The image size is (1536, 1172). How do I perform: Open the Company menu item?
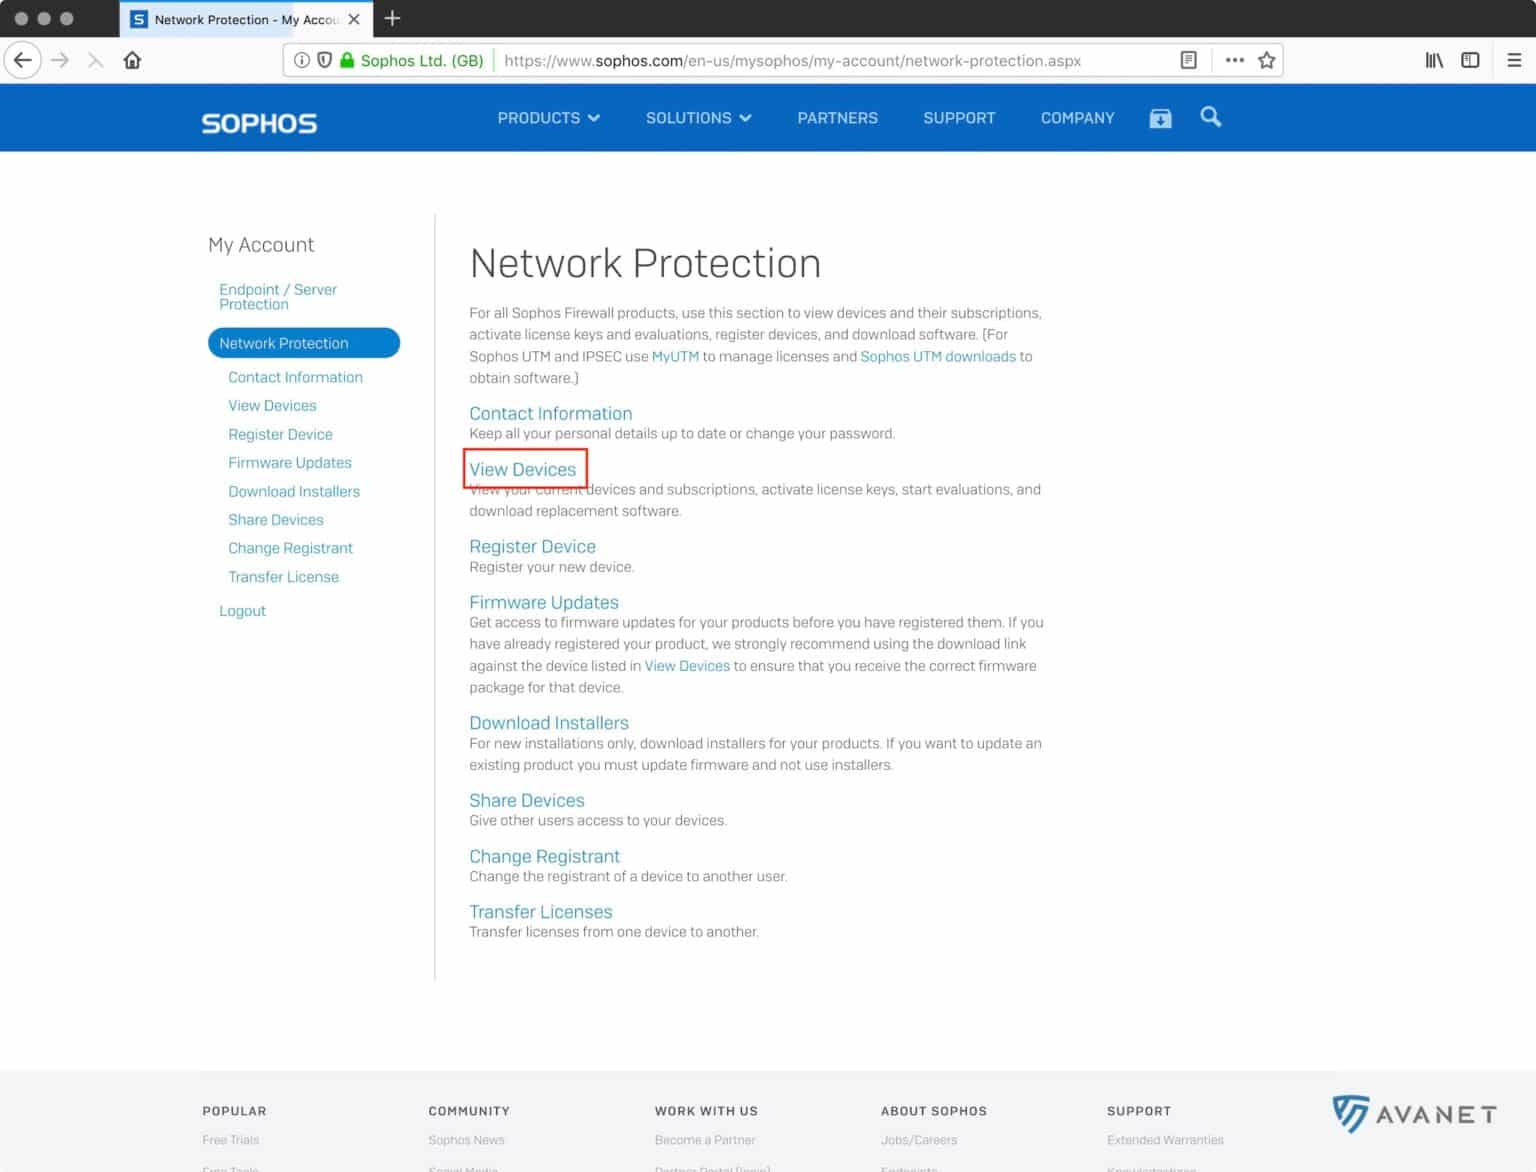(1077, 117)
